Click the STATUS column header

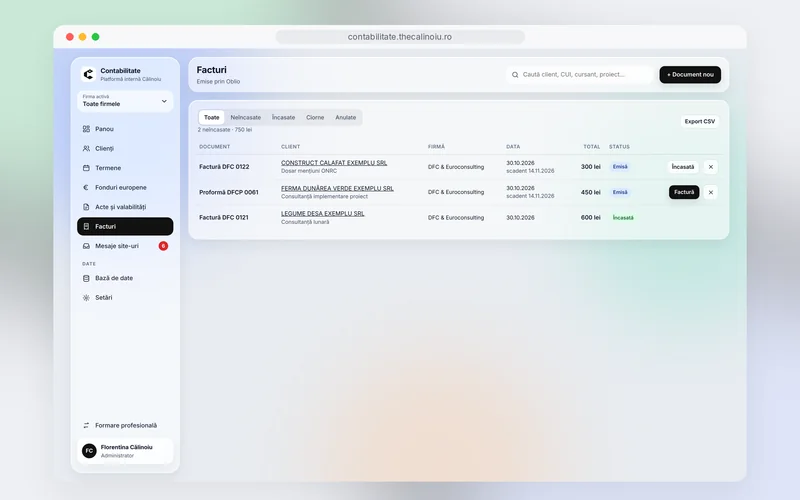pos(619,146)
